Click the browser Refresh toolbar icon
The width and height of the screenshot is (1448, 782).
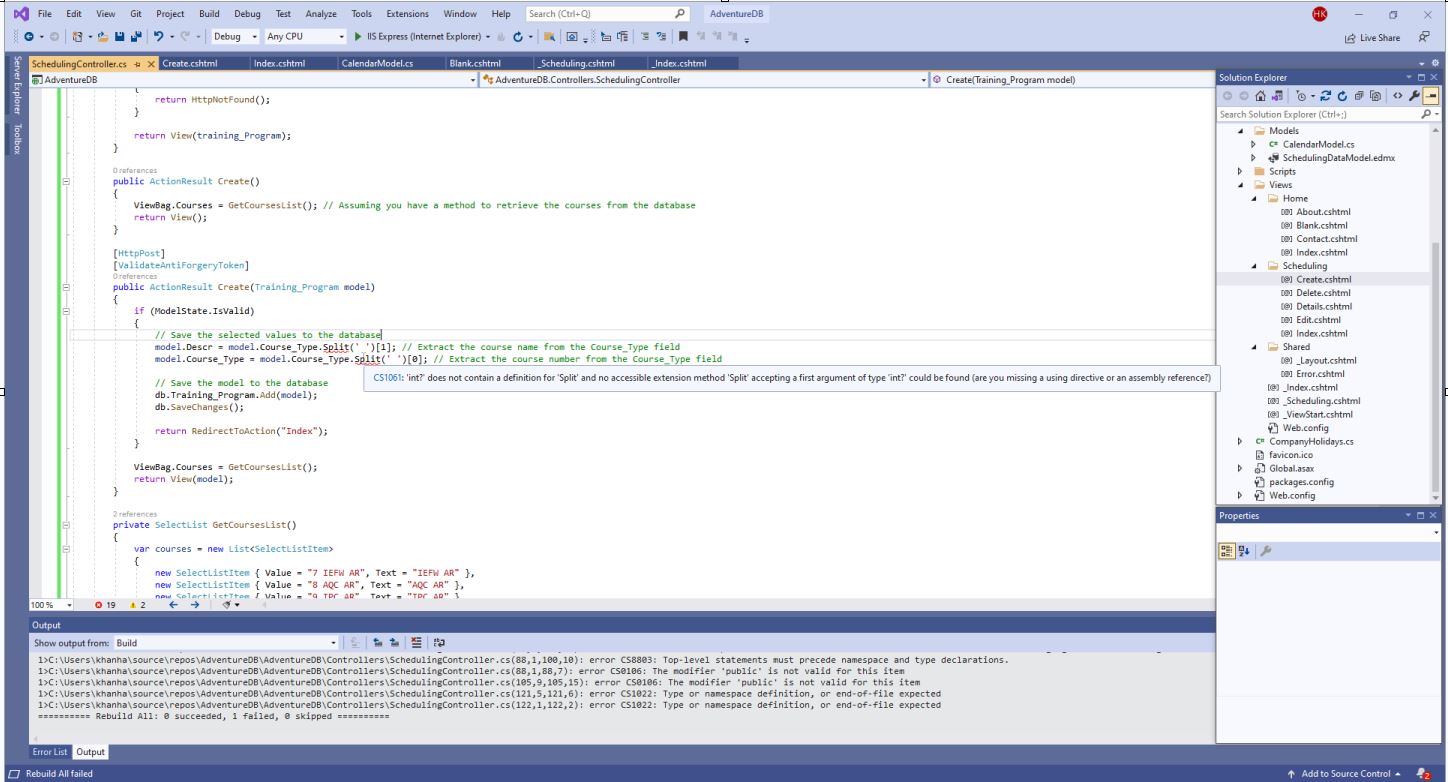[517, 36]
